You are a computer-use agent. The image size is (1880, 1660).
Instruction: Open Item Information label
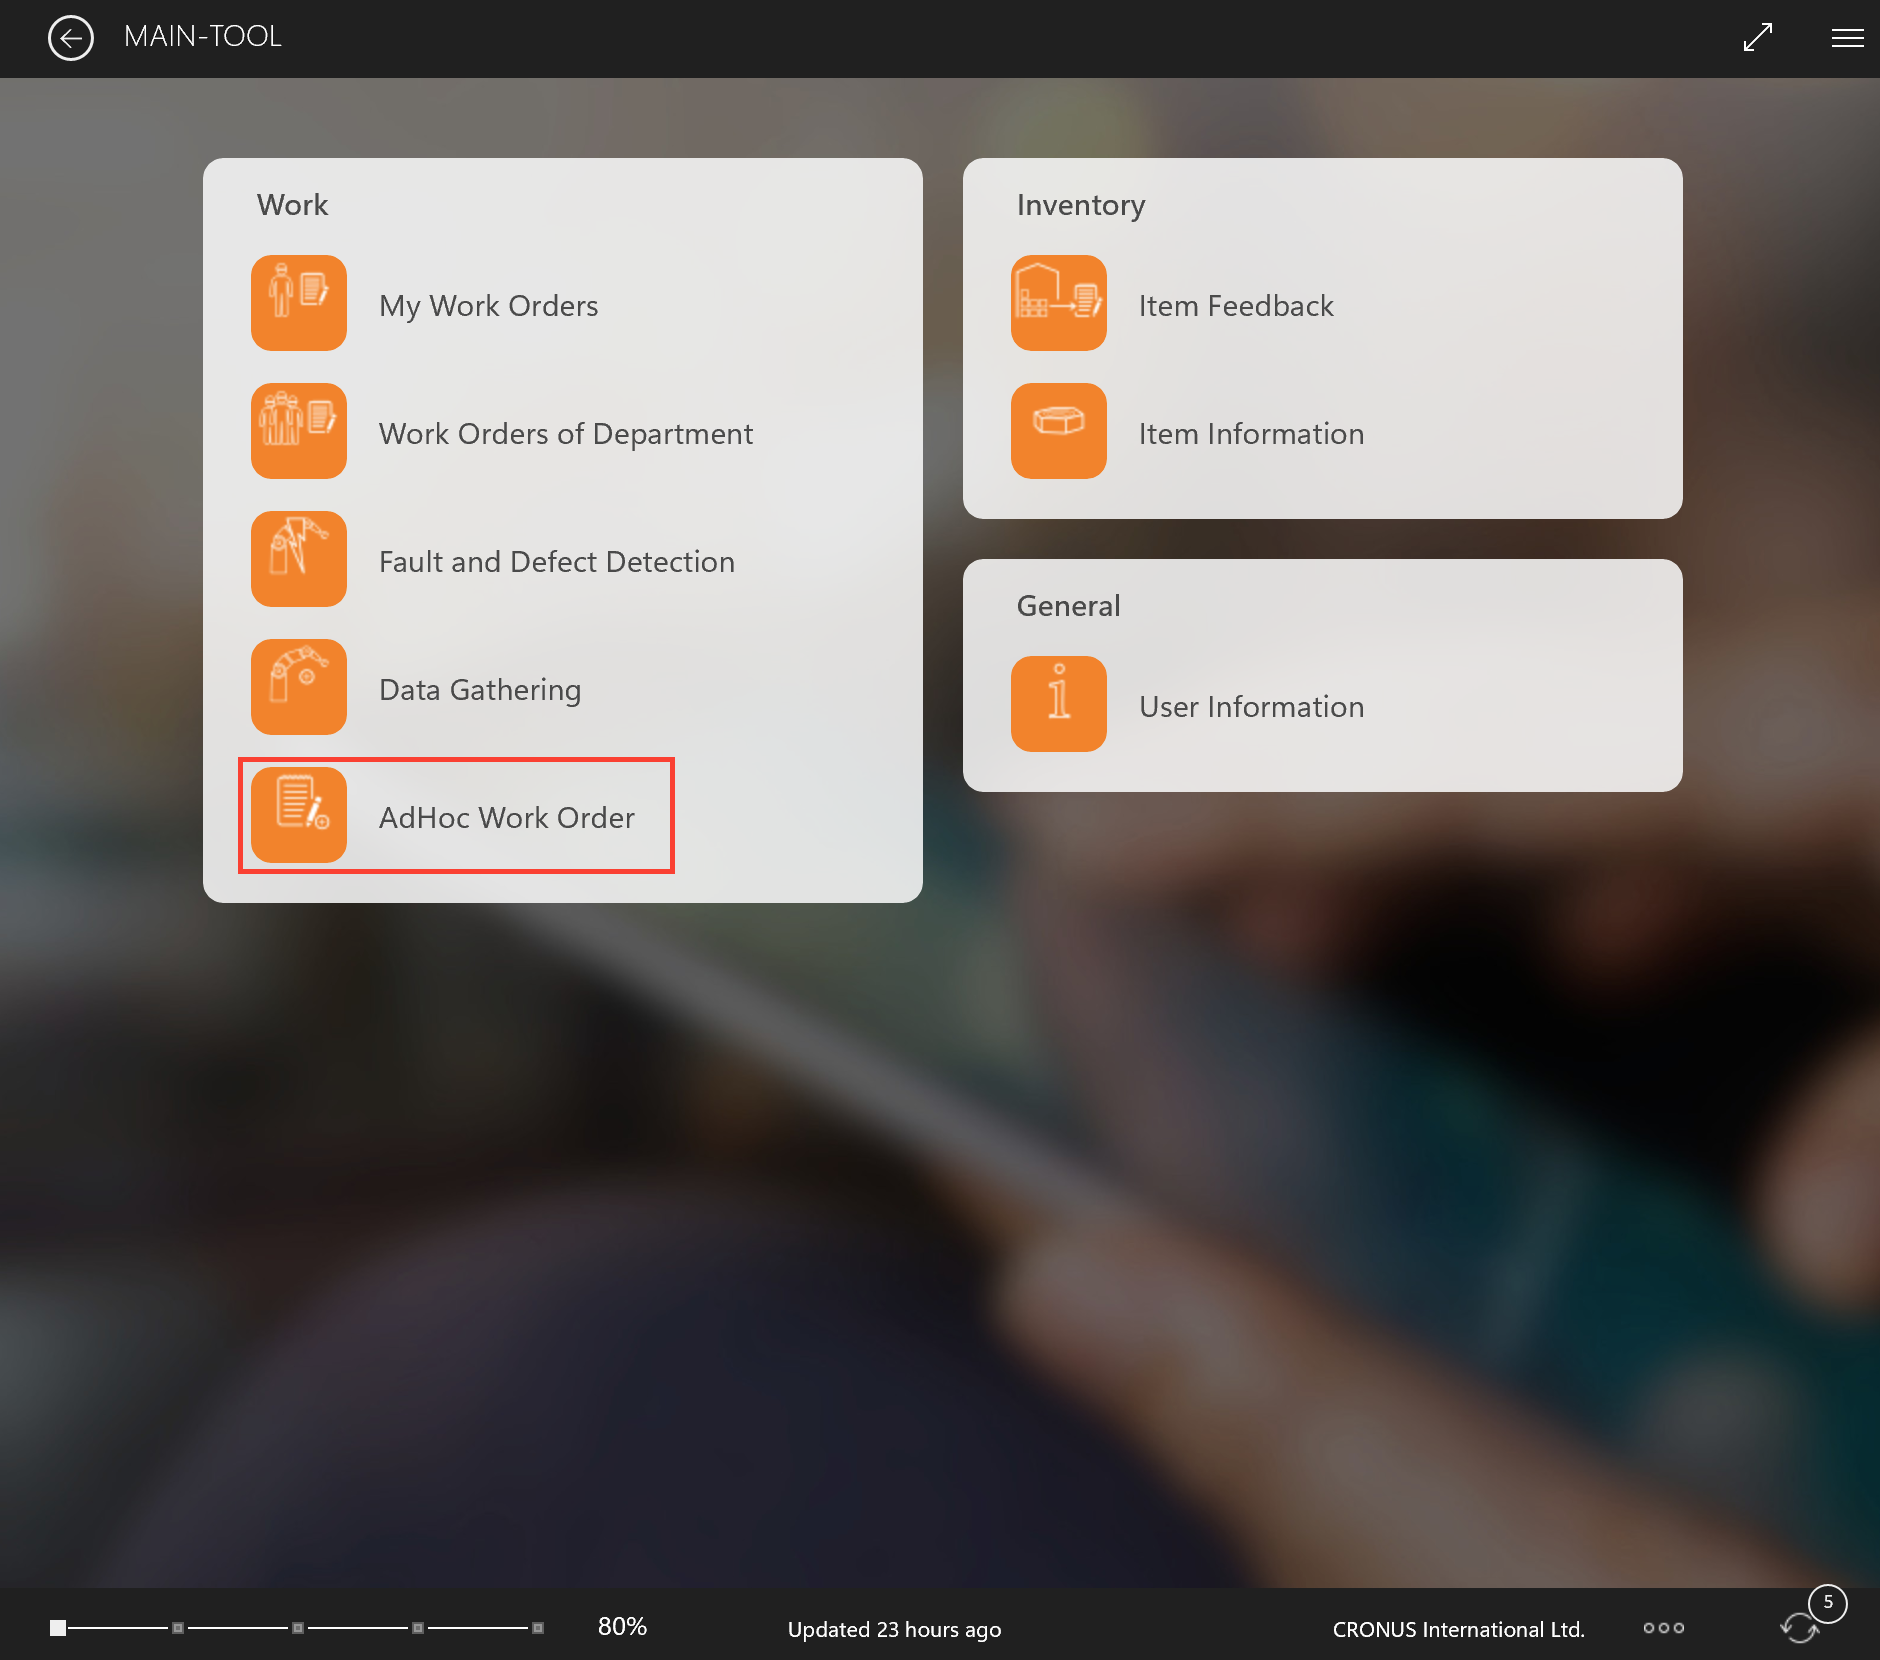tap(1251, 434)
